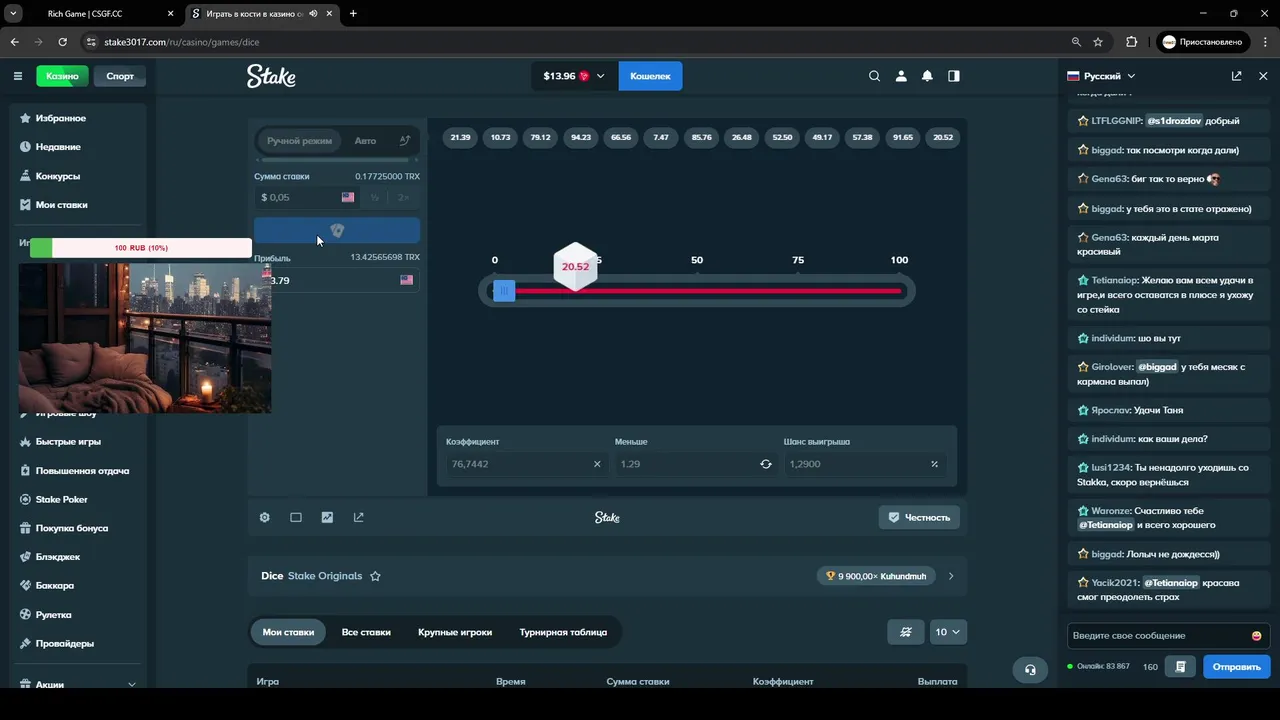Send chat message with Отправить
Image resolution: width=1280 pixels, height=720 pixels.
pos(1236,667)
